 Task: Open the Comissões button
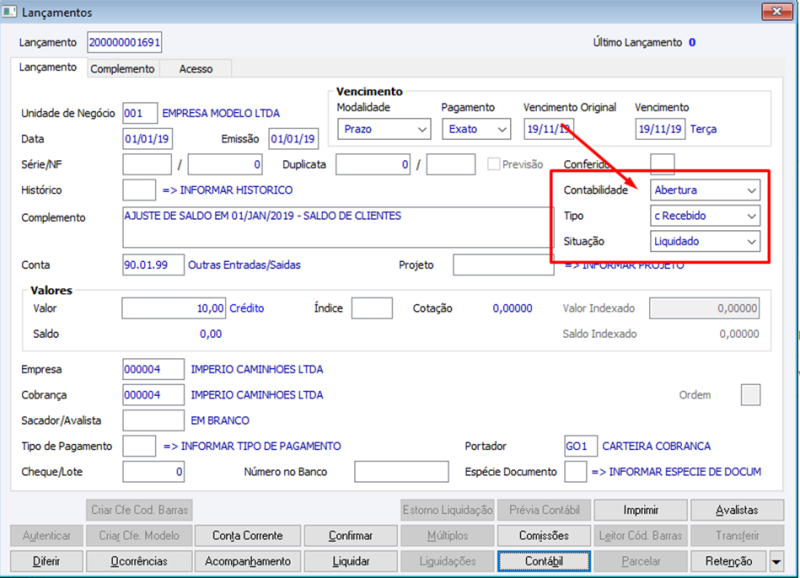point(544,536)
